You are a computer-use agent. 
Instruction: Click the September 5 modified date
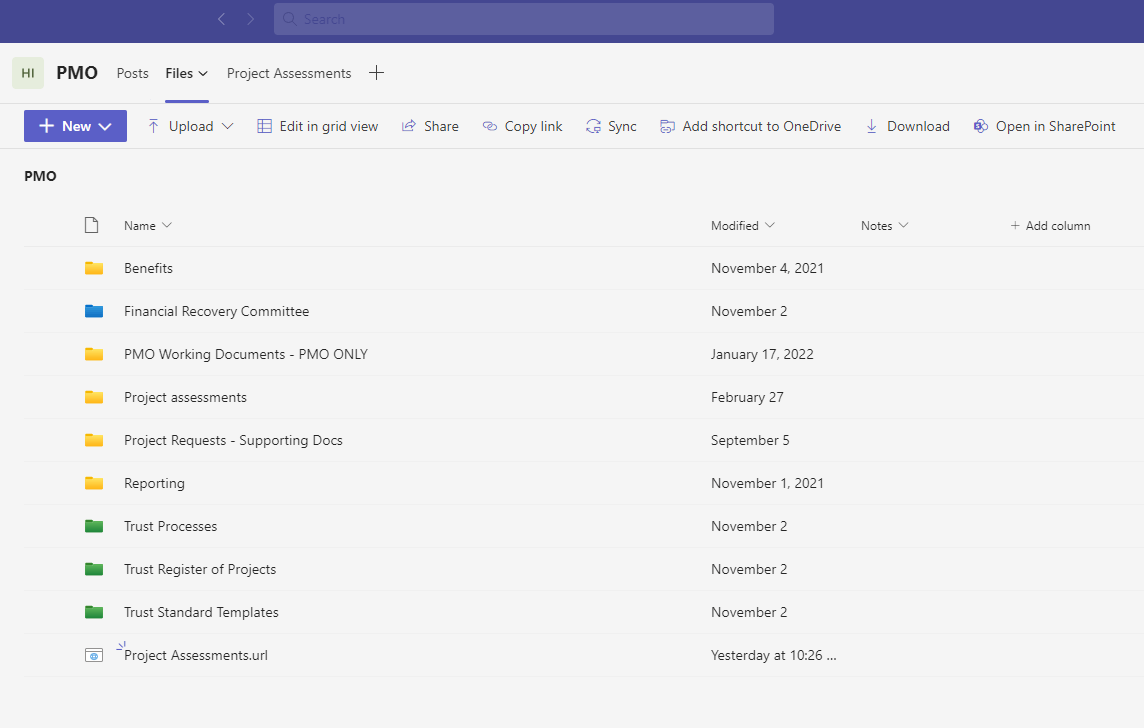click(x=750, y=440)
